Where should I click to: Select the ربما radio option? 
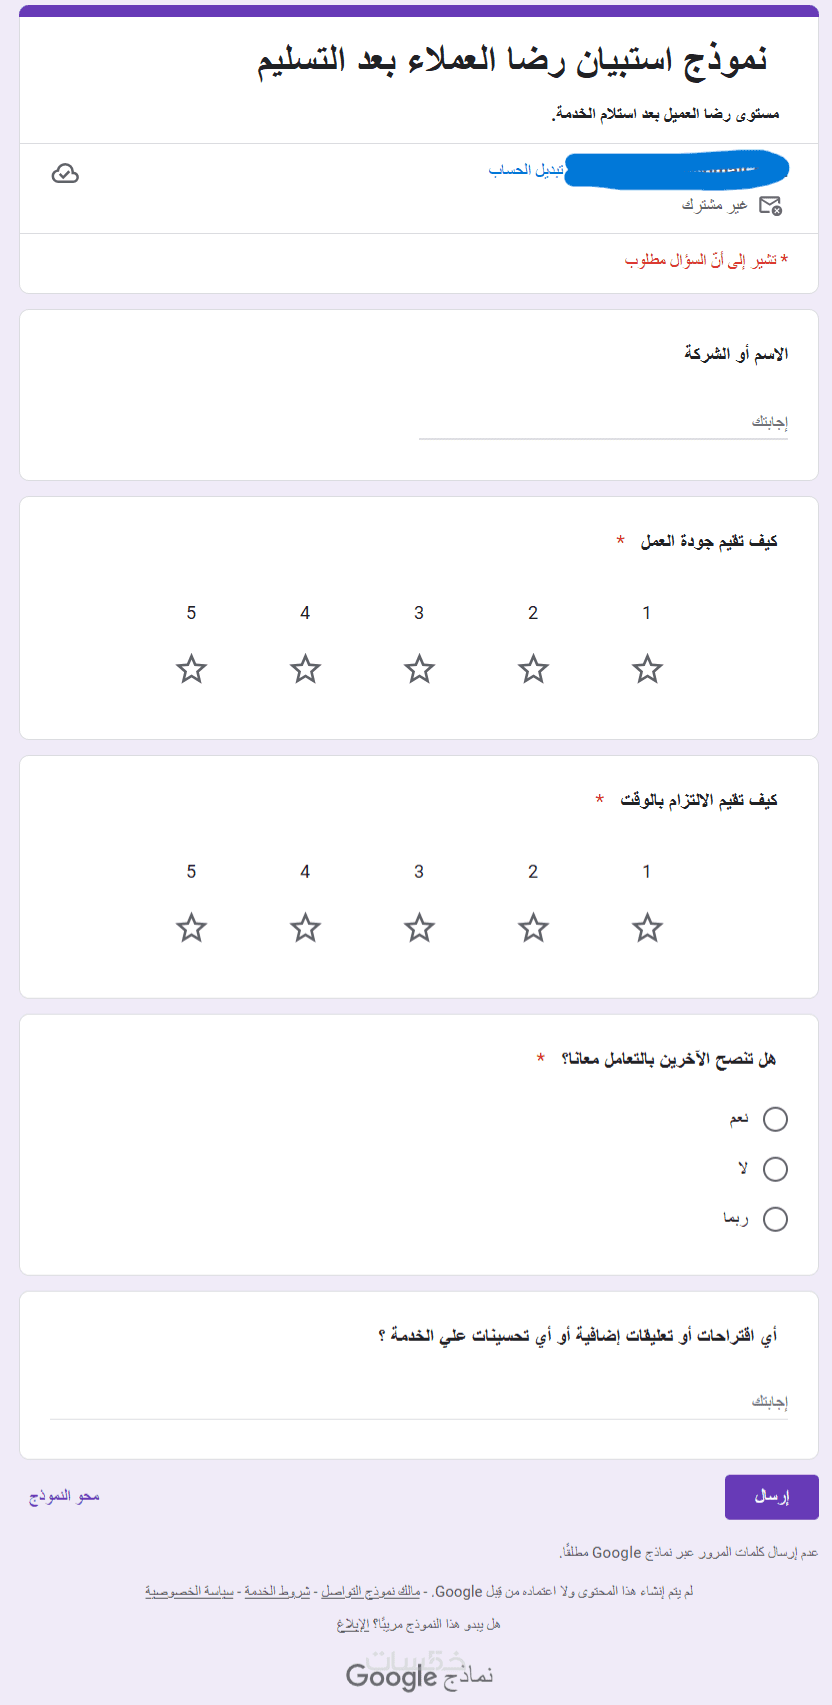[x=775, y=1219]
